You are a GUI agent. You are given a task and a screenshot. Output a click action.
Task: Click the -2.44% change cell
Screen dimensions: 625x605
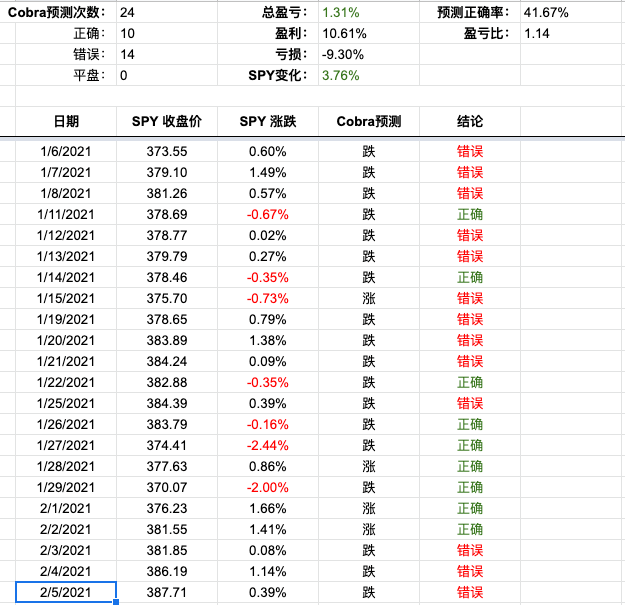click(267, 446)
